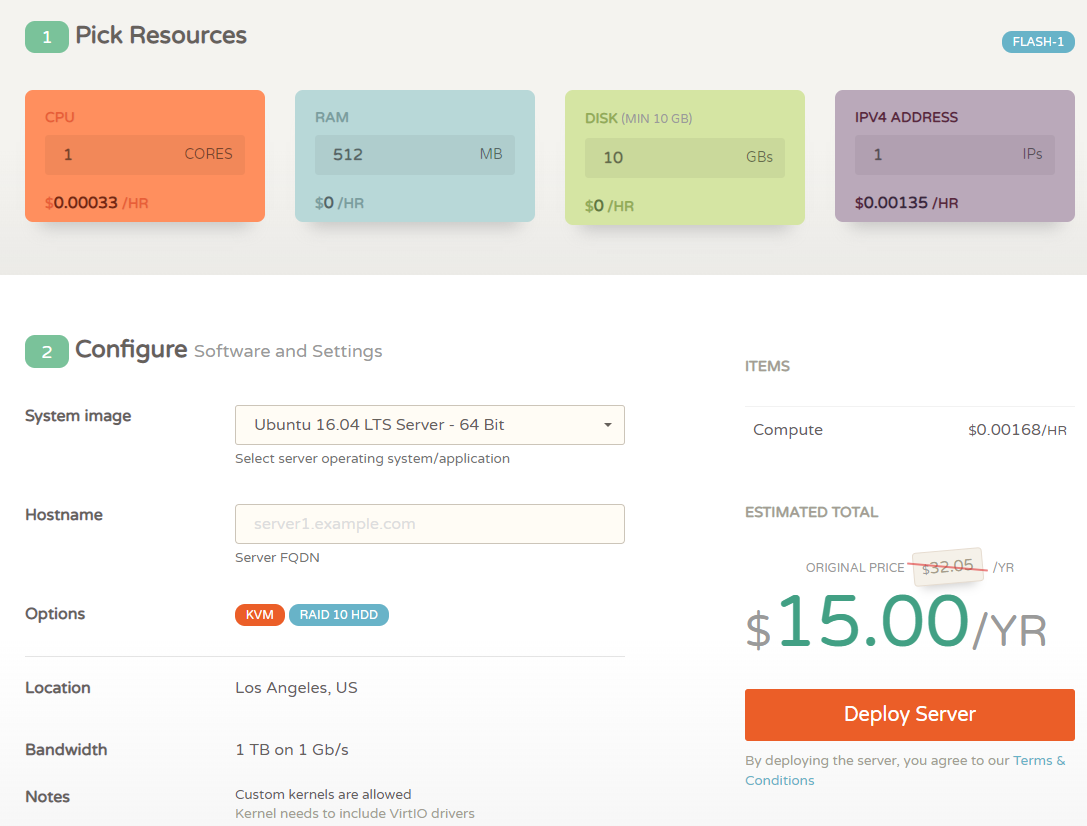The image size is (1087, 826).
Task: Click the IPv4 address count input
Action: 930,155
